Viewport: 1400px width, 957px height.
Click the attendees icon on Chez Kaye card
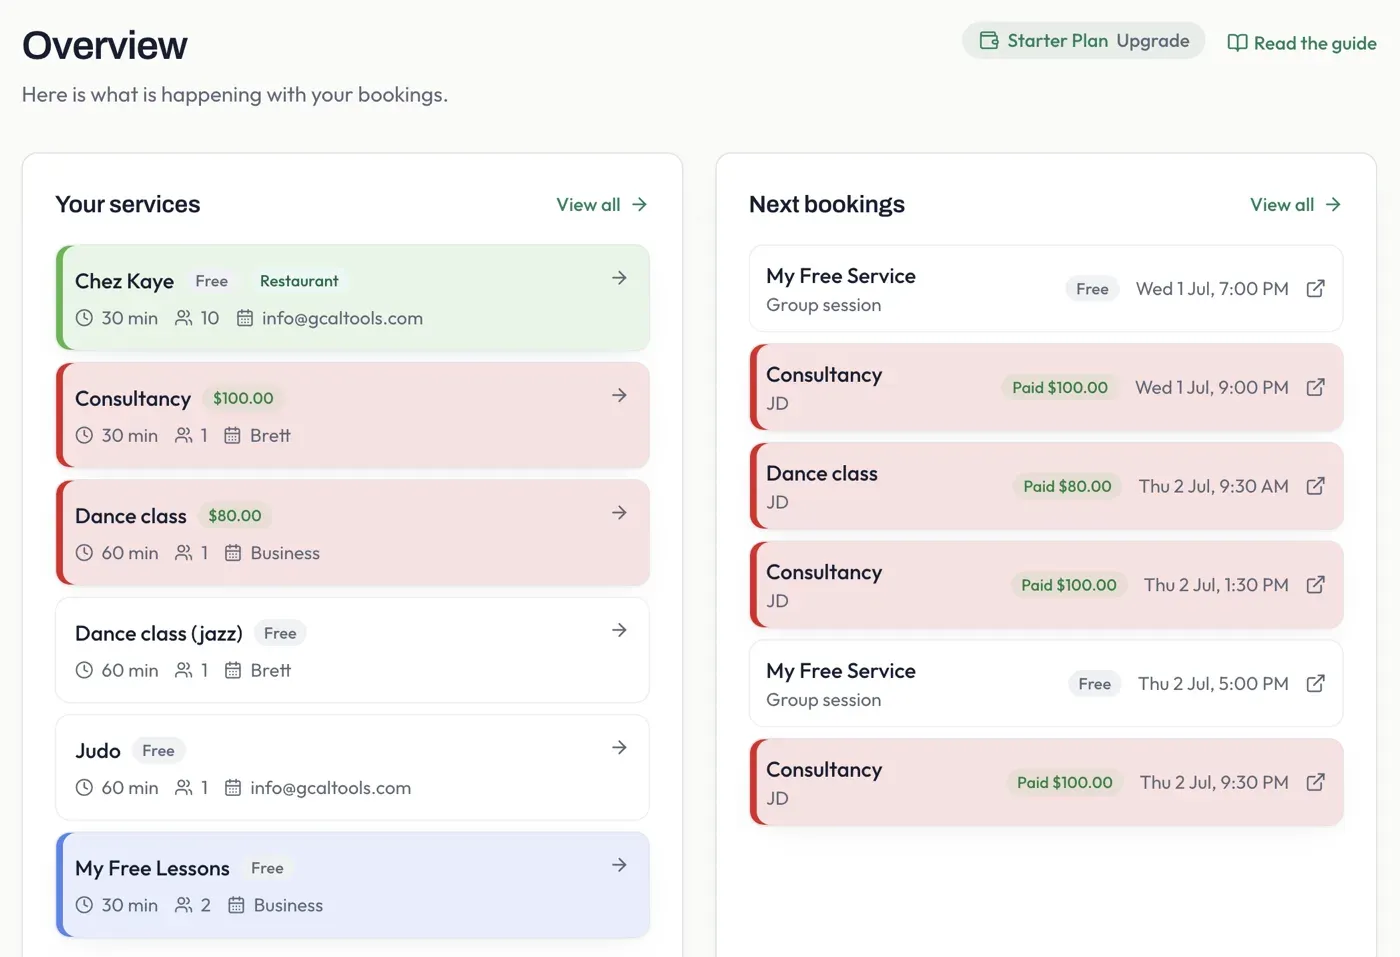[x=184, y=318]
